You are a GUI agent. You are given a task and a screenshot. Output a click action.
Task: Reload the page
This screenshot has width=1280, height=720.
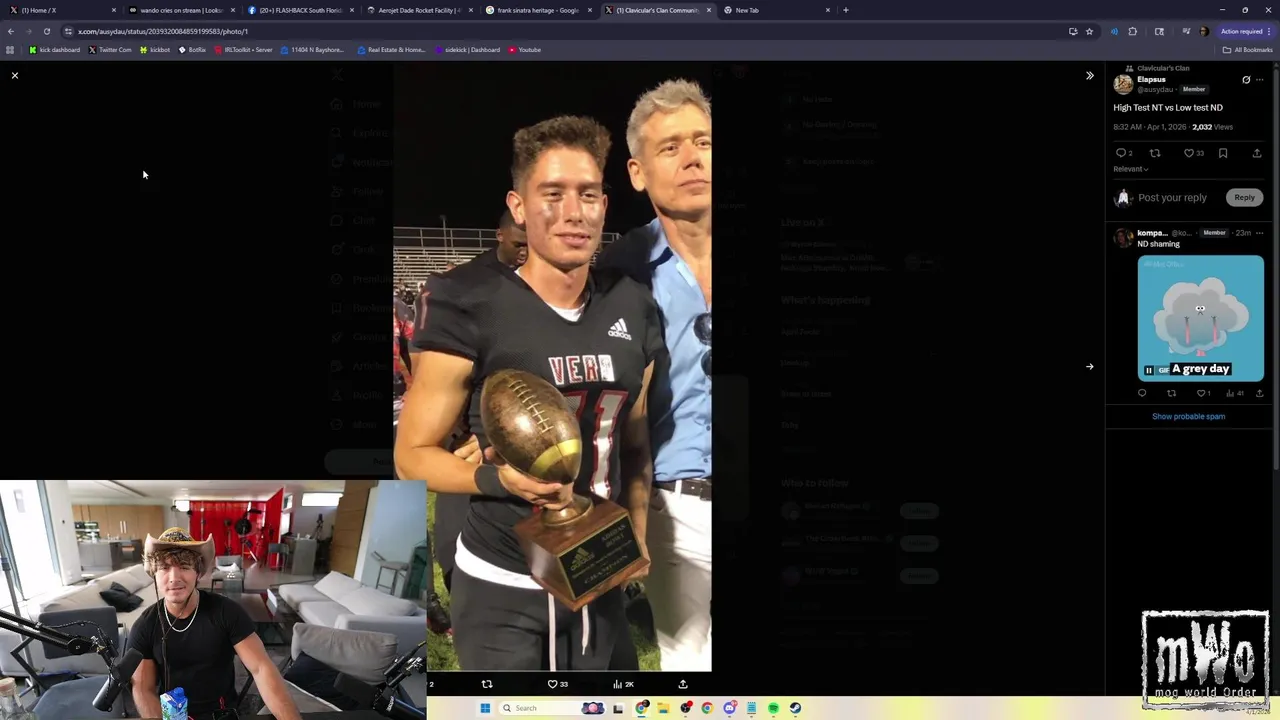point(46,31)
